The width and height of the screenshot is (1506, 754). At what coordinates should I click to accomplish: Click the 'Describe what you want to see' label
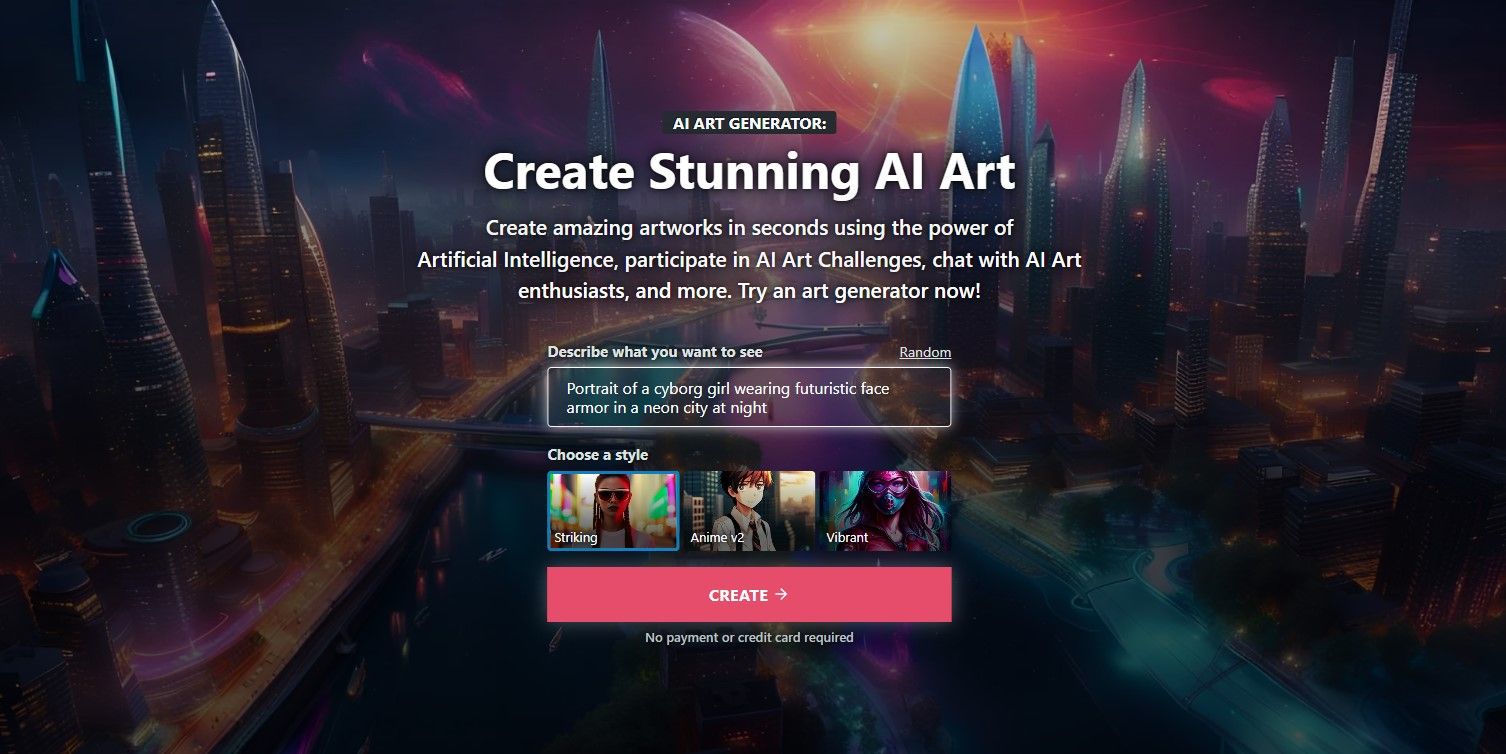click(x=655, y=352)
